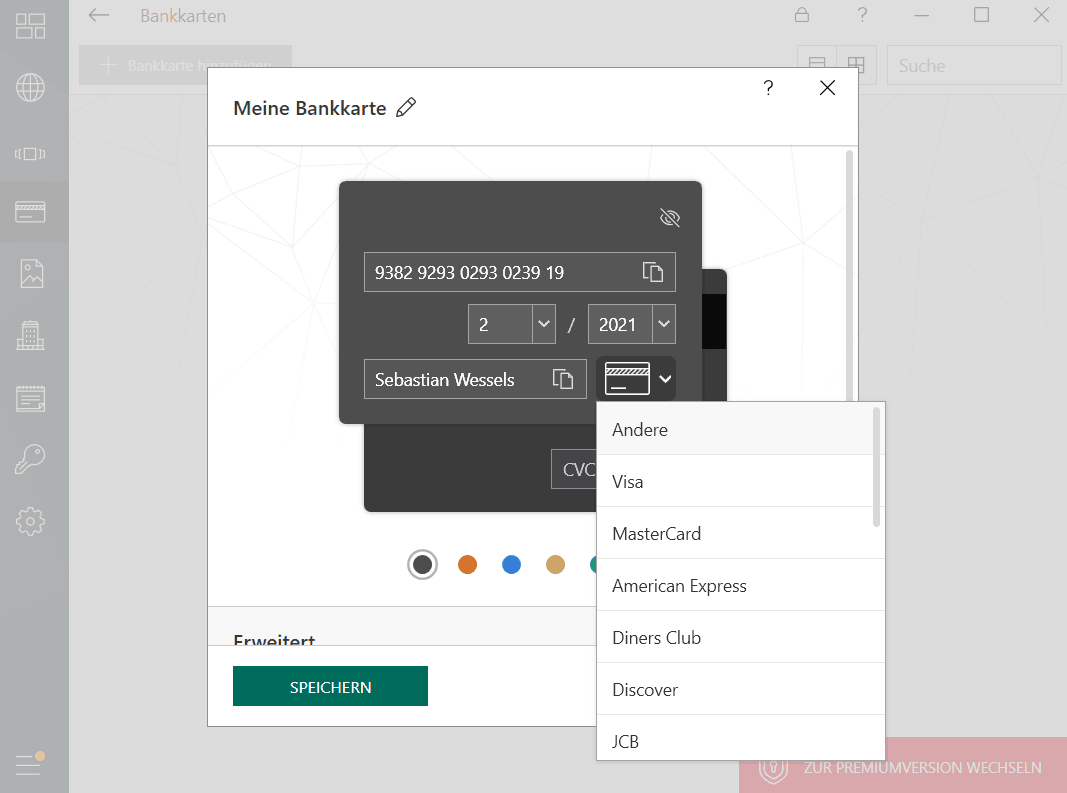Open the settings gear in sidebar
1067x793 pixels.
(31, 521)
